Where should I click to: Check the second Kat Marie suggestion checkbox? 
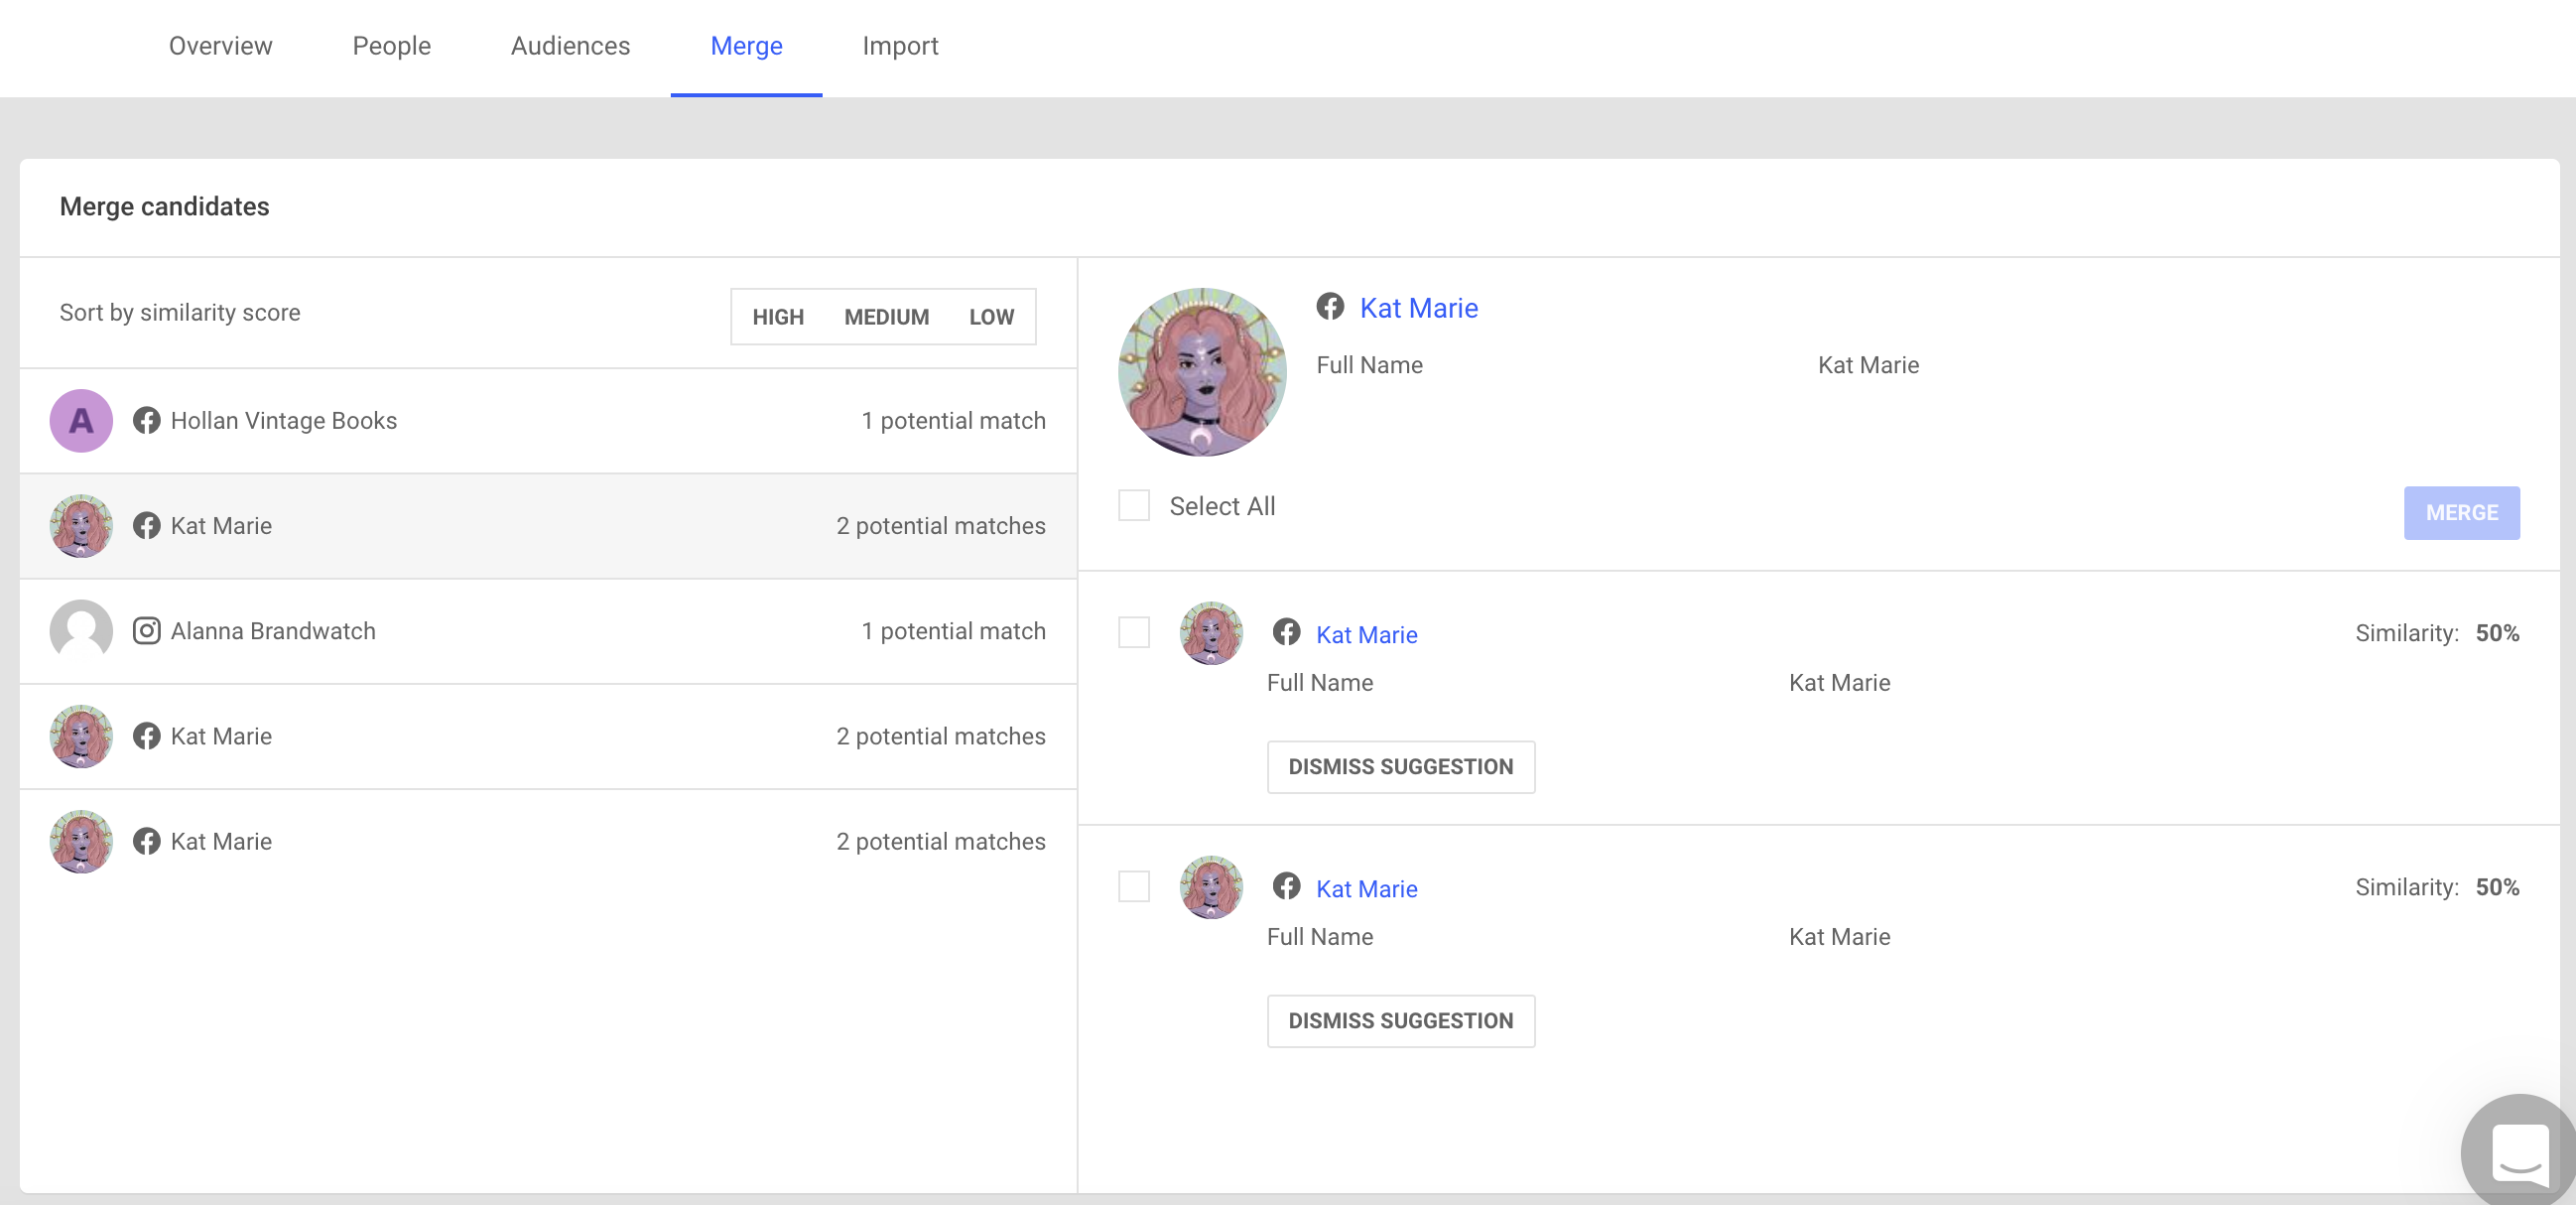pyautogui.click(x=1134, y=886)
